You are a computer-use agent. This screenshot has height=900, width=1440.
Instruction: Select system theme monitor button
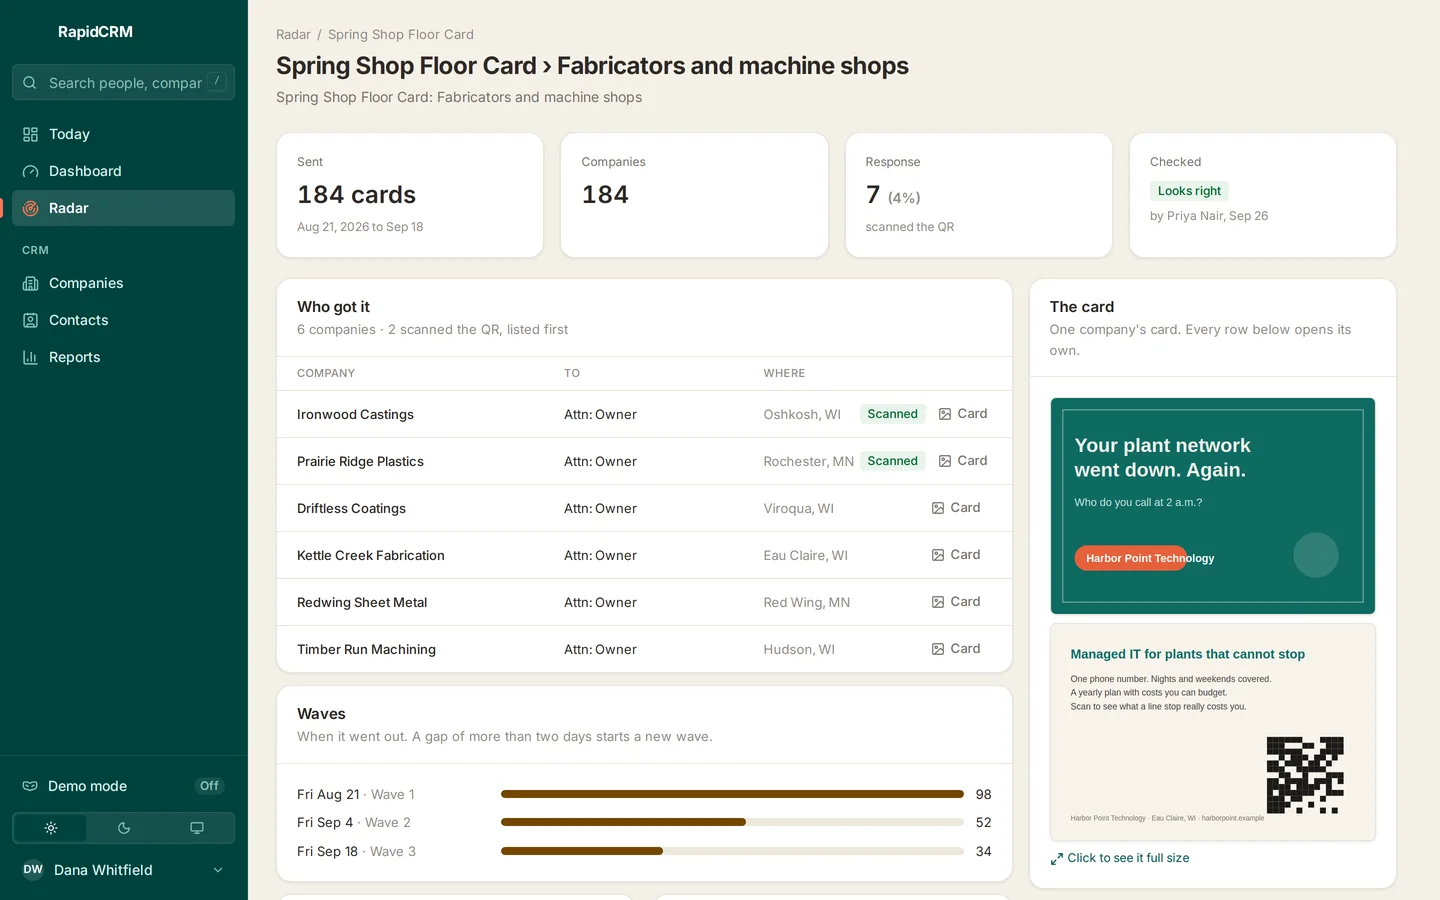click(197, 828)
